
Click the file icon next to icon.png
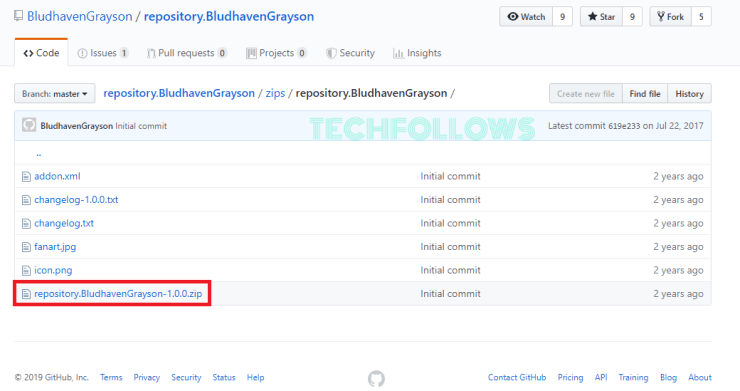click(26, 271)
